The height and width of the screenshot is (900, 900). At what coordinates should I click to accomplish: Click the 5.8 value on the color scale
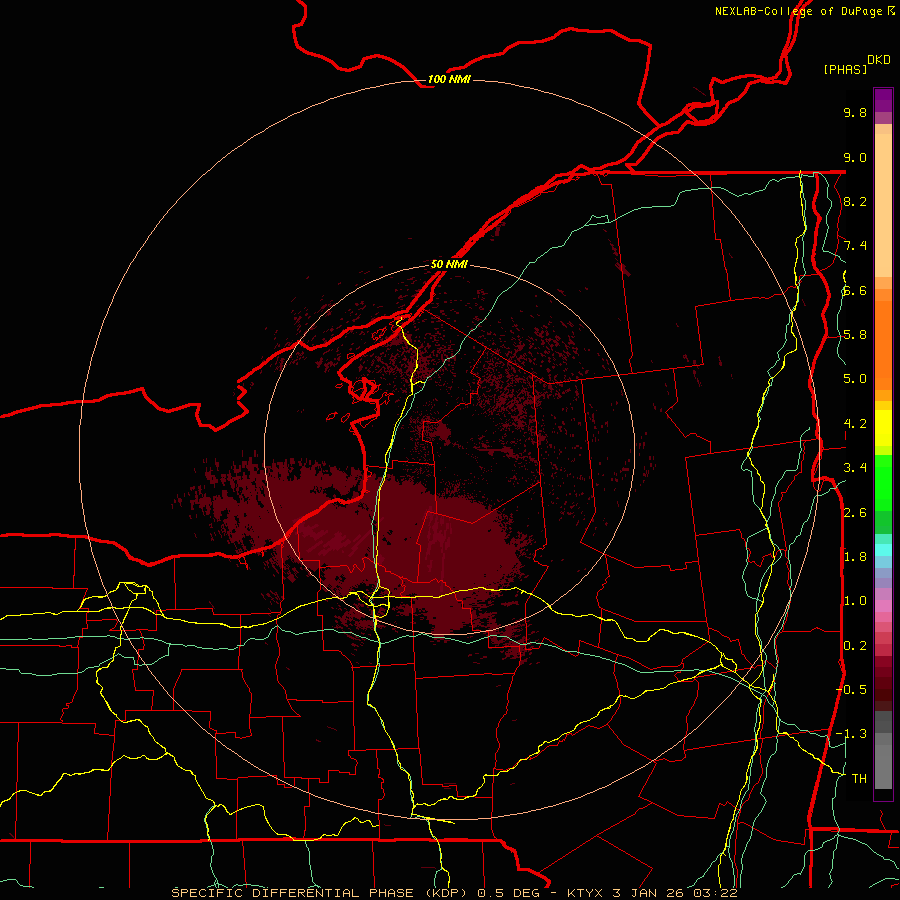pyautogui.click(x=855, y=334)
